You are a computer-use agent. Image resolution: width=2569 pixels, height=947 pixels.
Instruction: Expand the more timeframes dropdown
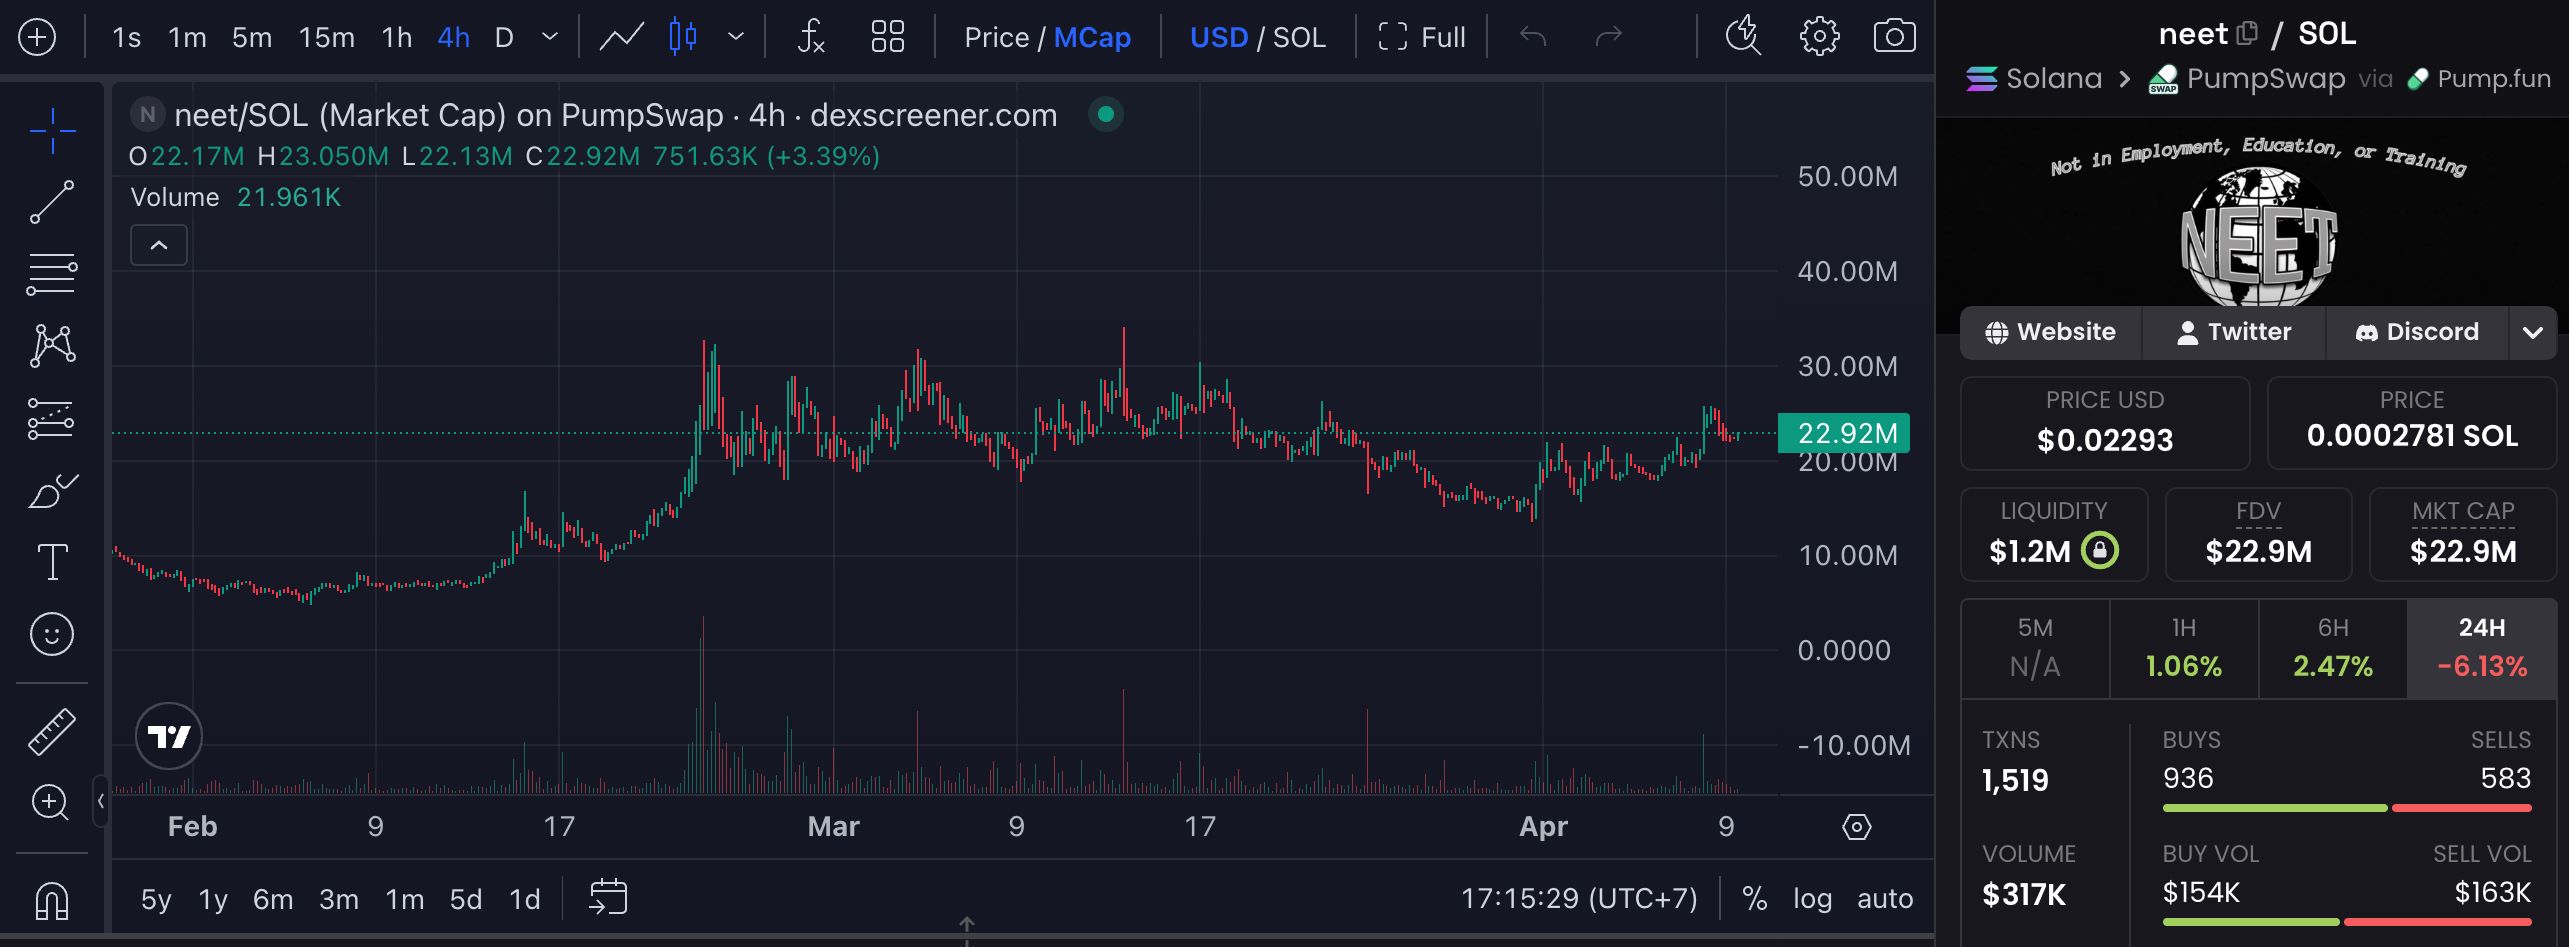(549, 37)
